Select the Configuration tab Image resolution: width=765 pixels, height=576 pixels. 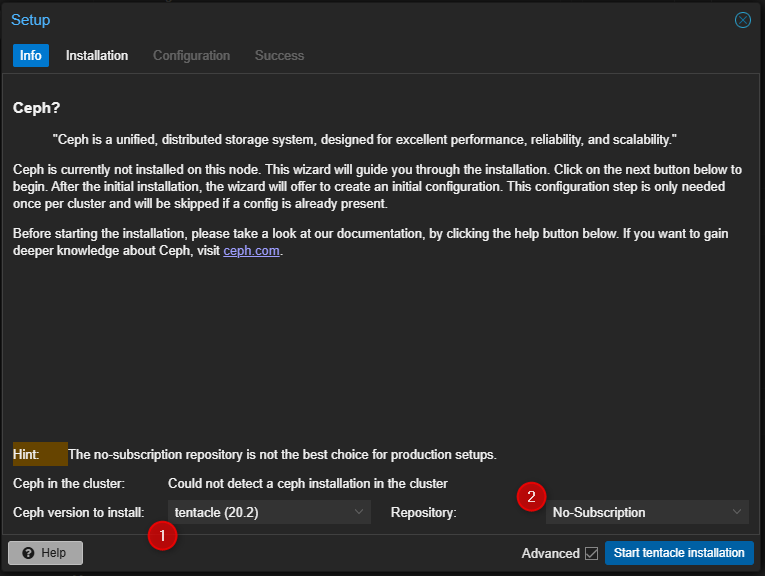(192, 56)
